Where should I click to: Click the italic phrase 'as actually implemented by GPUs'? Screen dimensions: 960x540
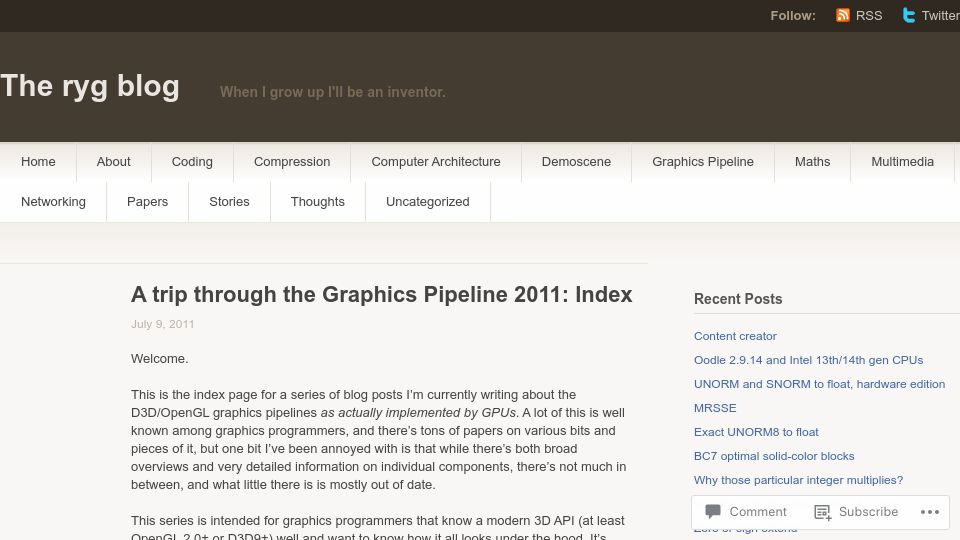click(x=419, y=413)
